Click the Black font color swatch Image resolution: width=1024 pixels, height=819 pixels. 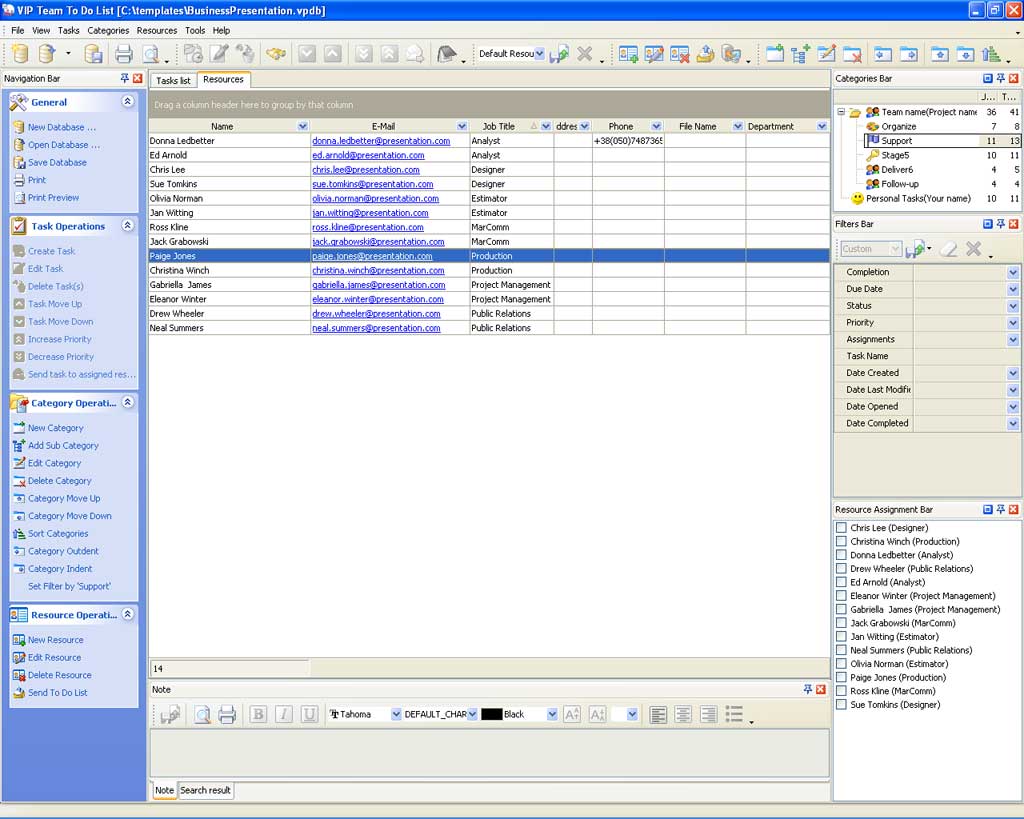[491, 714]
